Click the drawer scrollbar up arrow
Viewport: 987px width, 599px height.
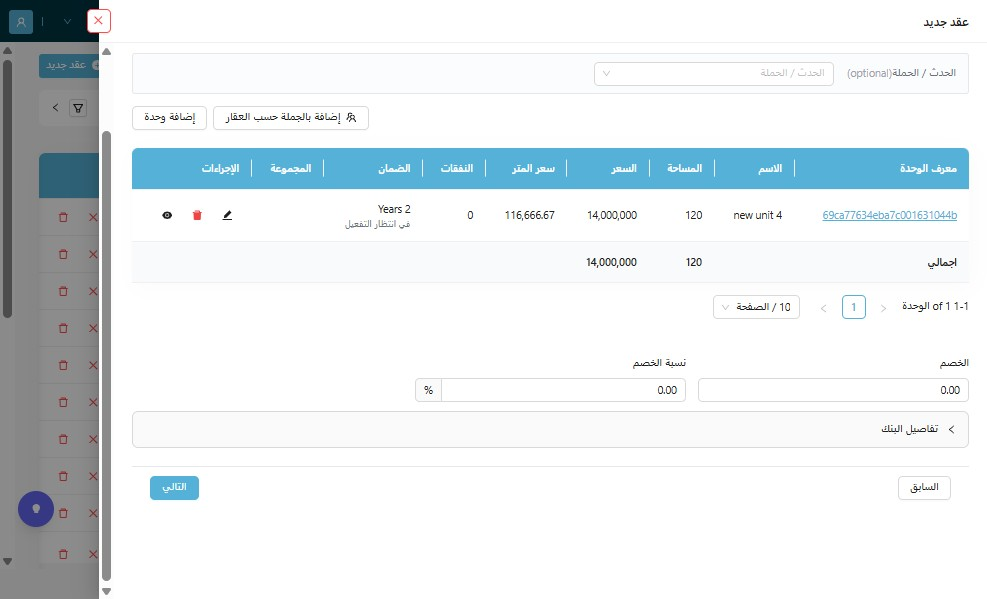pyautogui.click(x=106, y=52)
